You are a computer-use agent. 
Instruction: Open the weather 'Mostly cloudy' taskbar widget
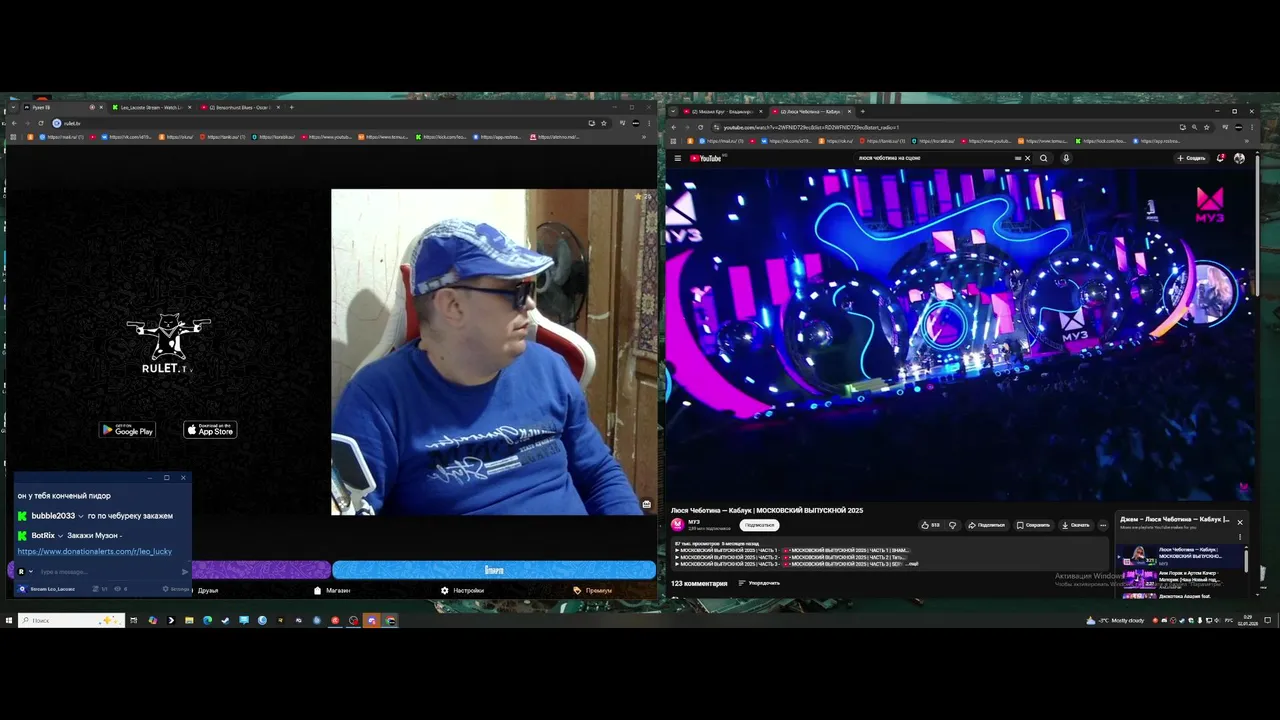click(x=1115, y=620)
